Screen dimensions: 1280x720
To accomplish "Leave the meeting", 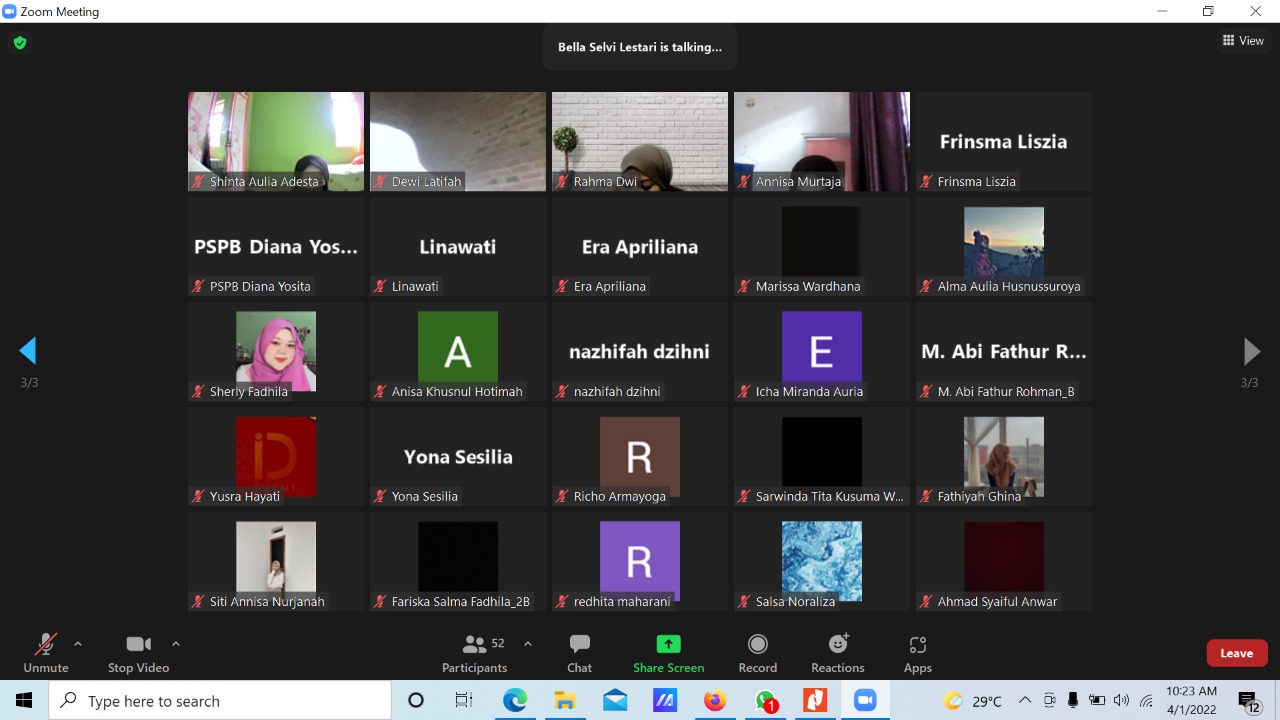I will [x=1236, y=653].
